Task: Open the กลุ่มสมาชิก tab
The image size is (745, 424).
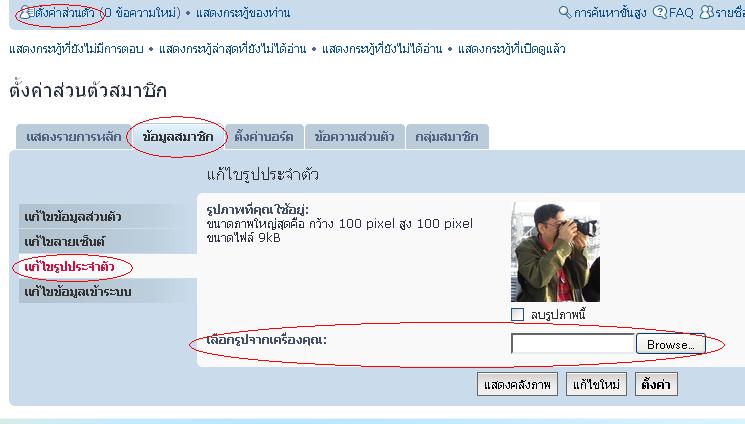Action: click(447, 136)
